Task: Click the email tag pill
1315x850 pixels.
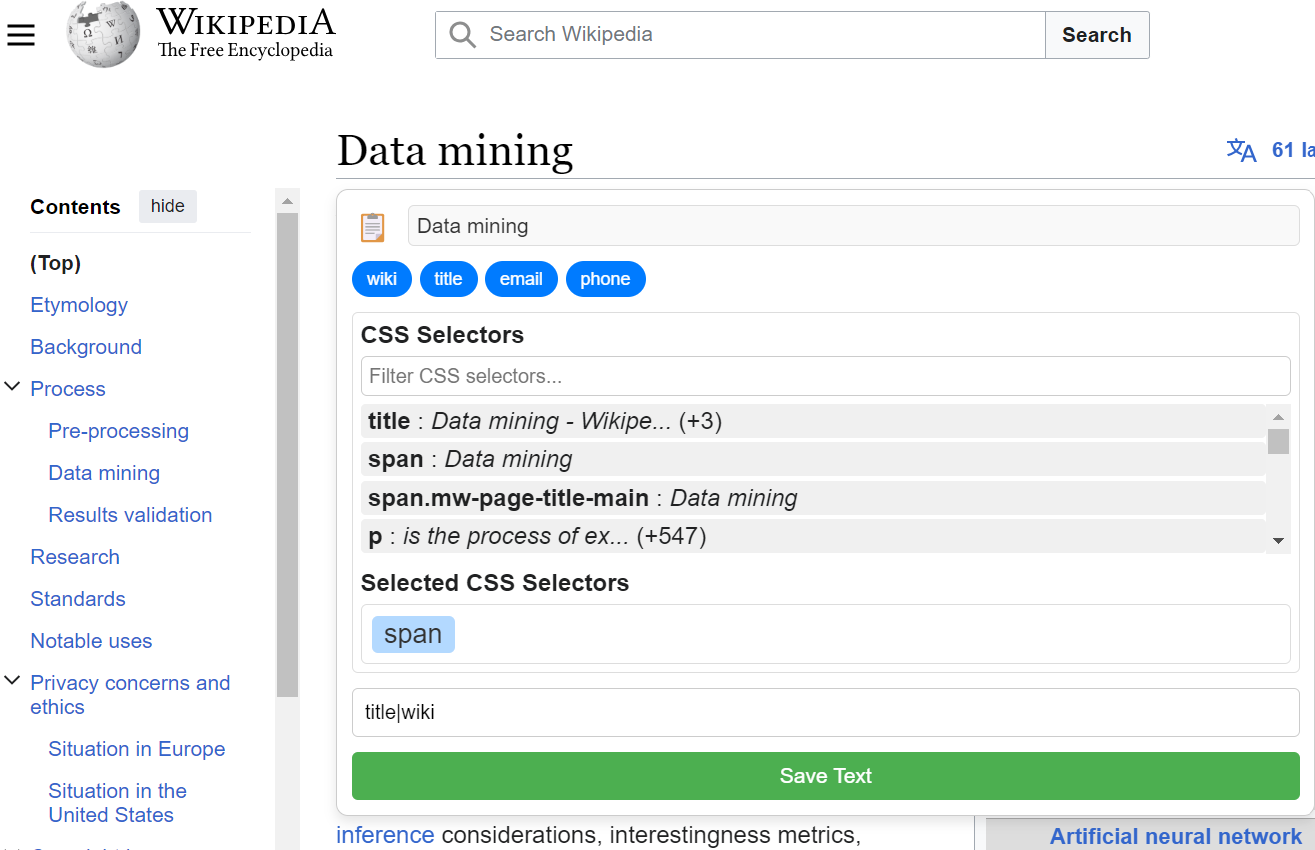Action: pos(521,279)
